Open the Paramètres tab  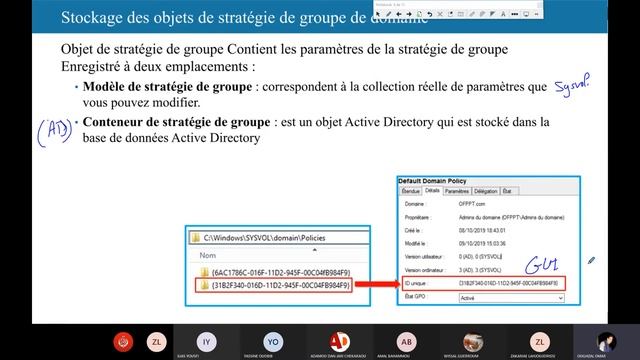[457, 191]
